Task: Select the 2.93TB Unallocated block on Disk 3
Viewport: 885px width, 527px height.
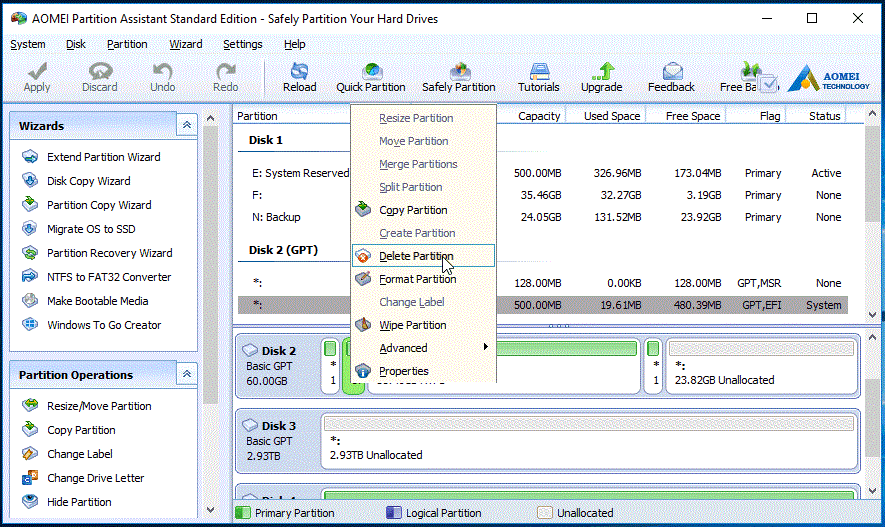Action: [x=590, y=441]
